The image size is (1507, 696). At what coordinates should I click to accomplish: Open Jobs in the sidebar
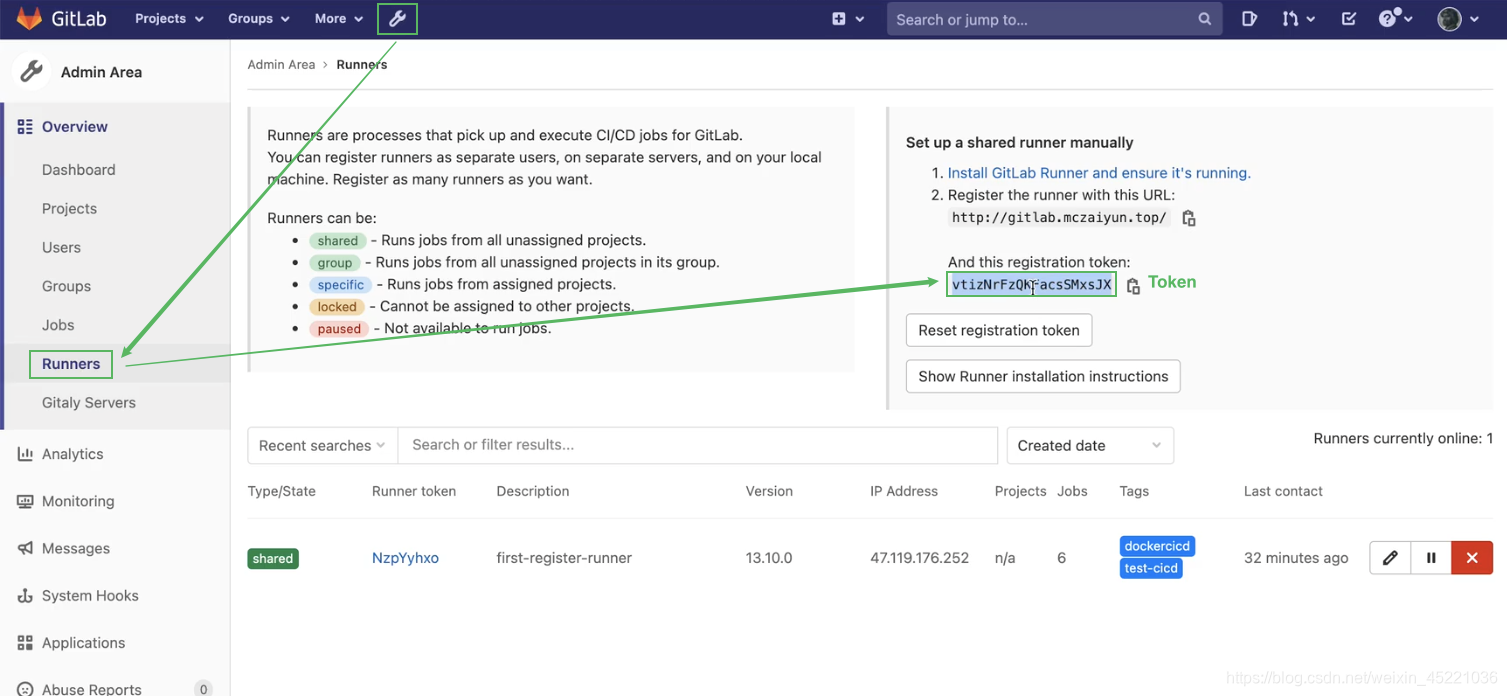click(x=58, y=325)
